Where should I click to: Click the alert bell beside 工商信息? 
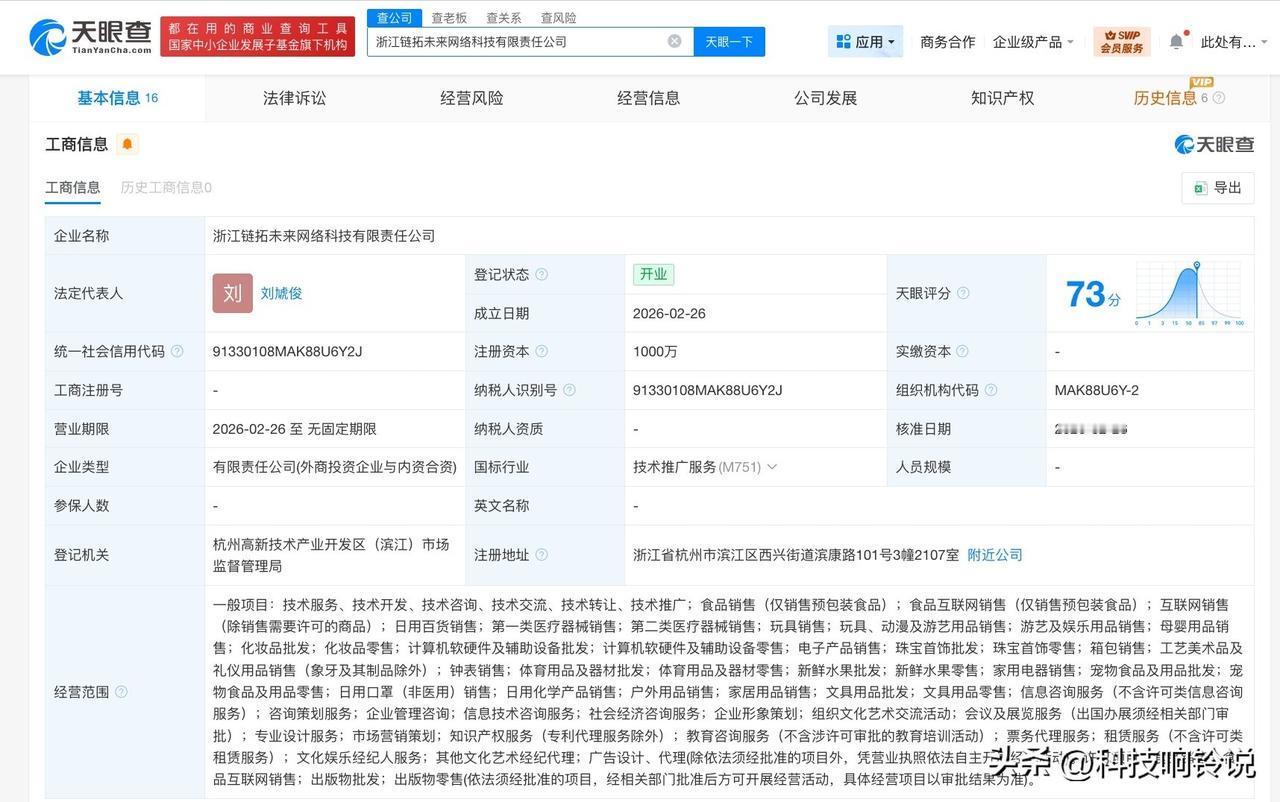pyautogui.click(x=128, y=144)
